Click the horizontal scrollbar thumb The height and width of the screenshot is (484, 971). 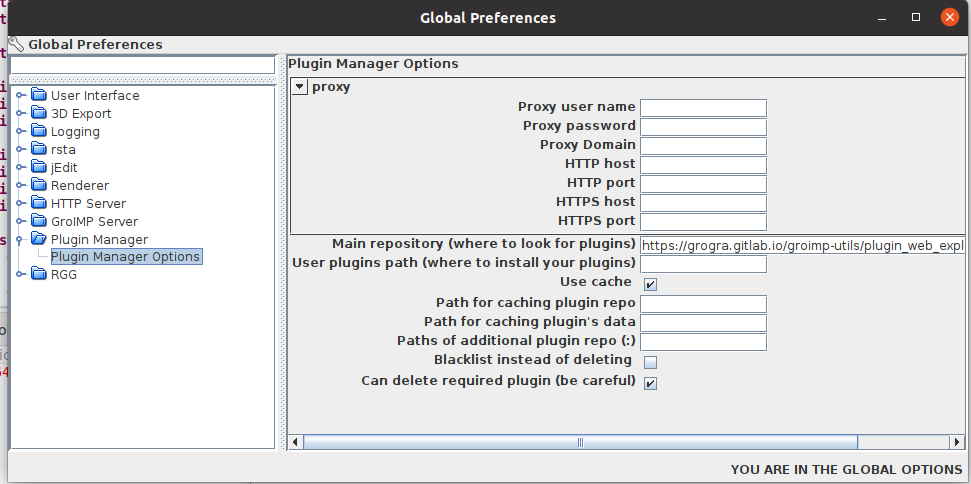[x=580, y=441]
